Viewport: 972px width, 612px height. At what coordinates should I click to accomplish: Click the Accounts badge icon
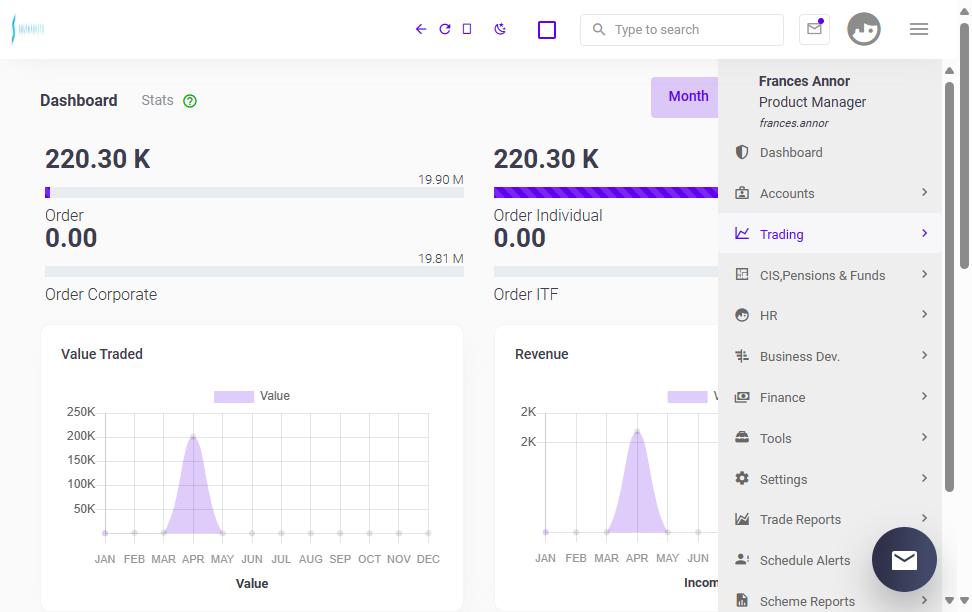point(741,193)
